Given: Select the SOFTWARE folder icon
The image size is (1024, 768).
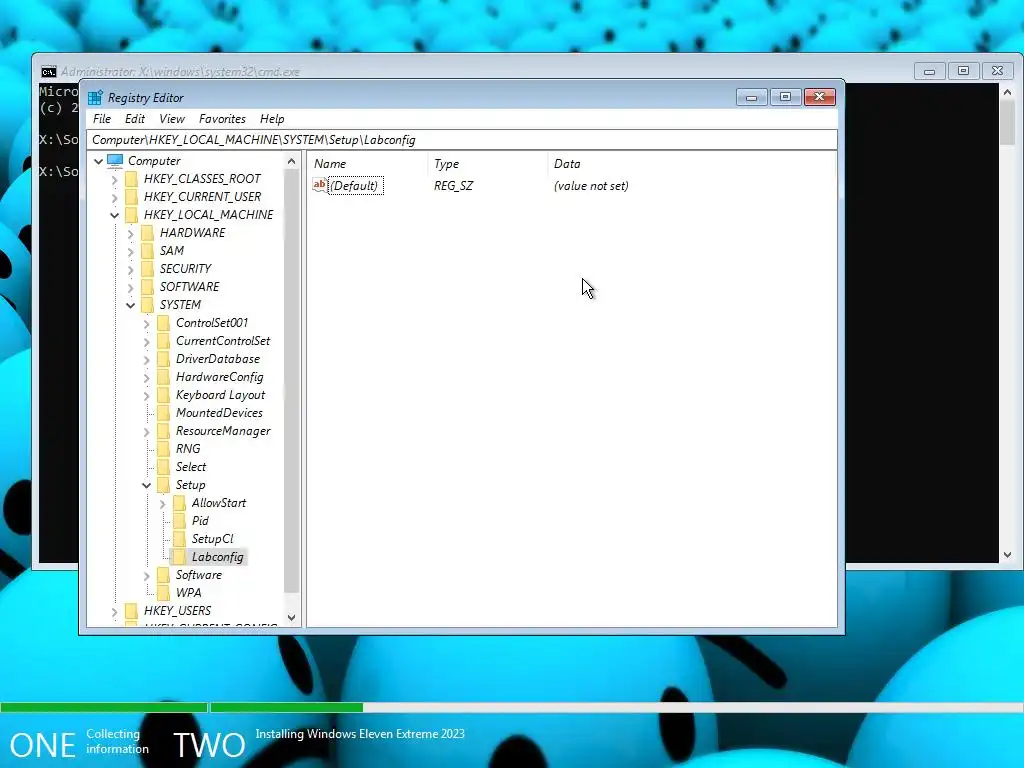Looking at the screenshot, I should (x=148, y=287).
